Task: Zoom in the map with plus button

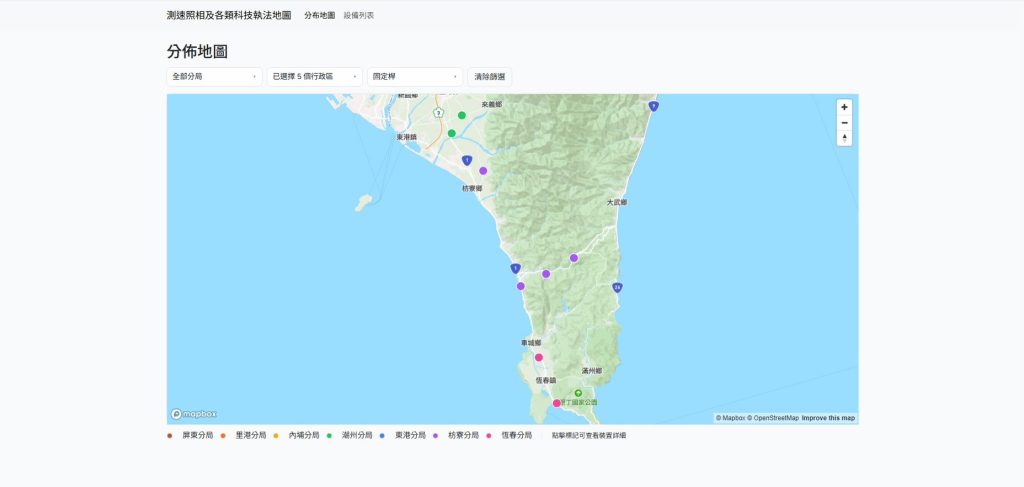Action: click(844, 107)
